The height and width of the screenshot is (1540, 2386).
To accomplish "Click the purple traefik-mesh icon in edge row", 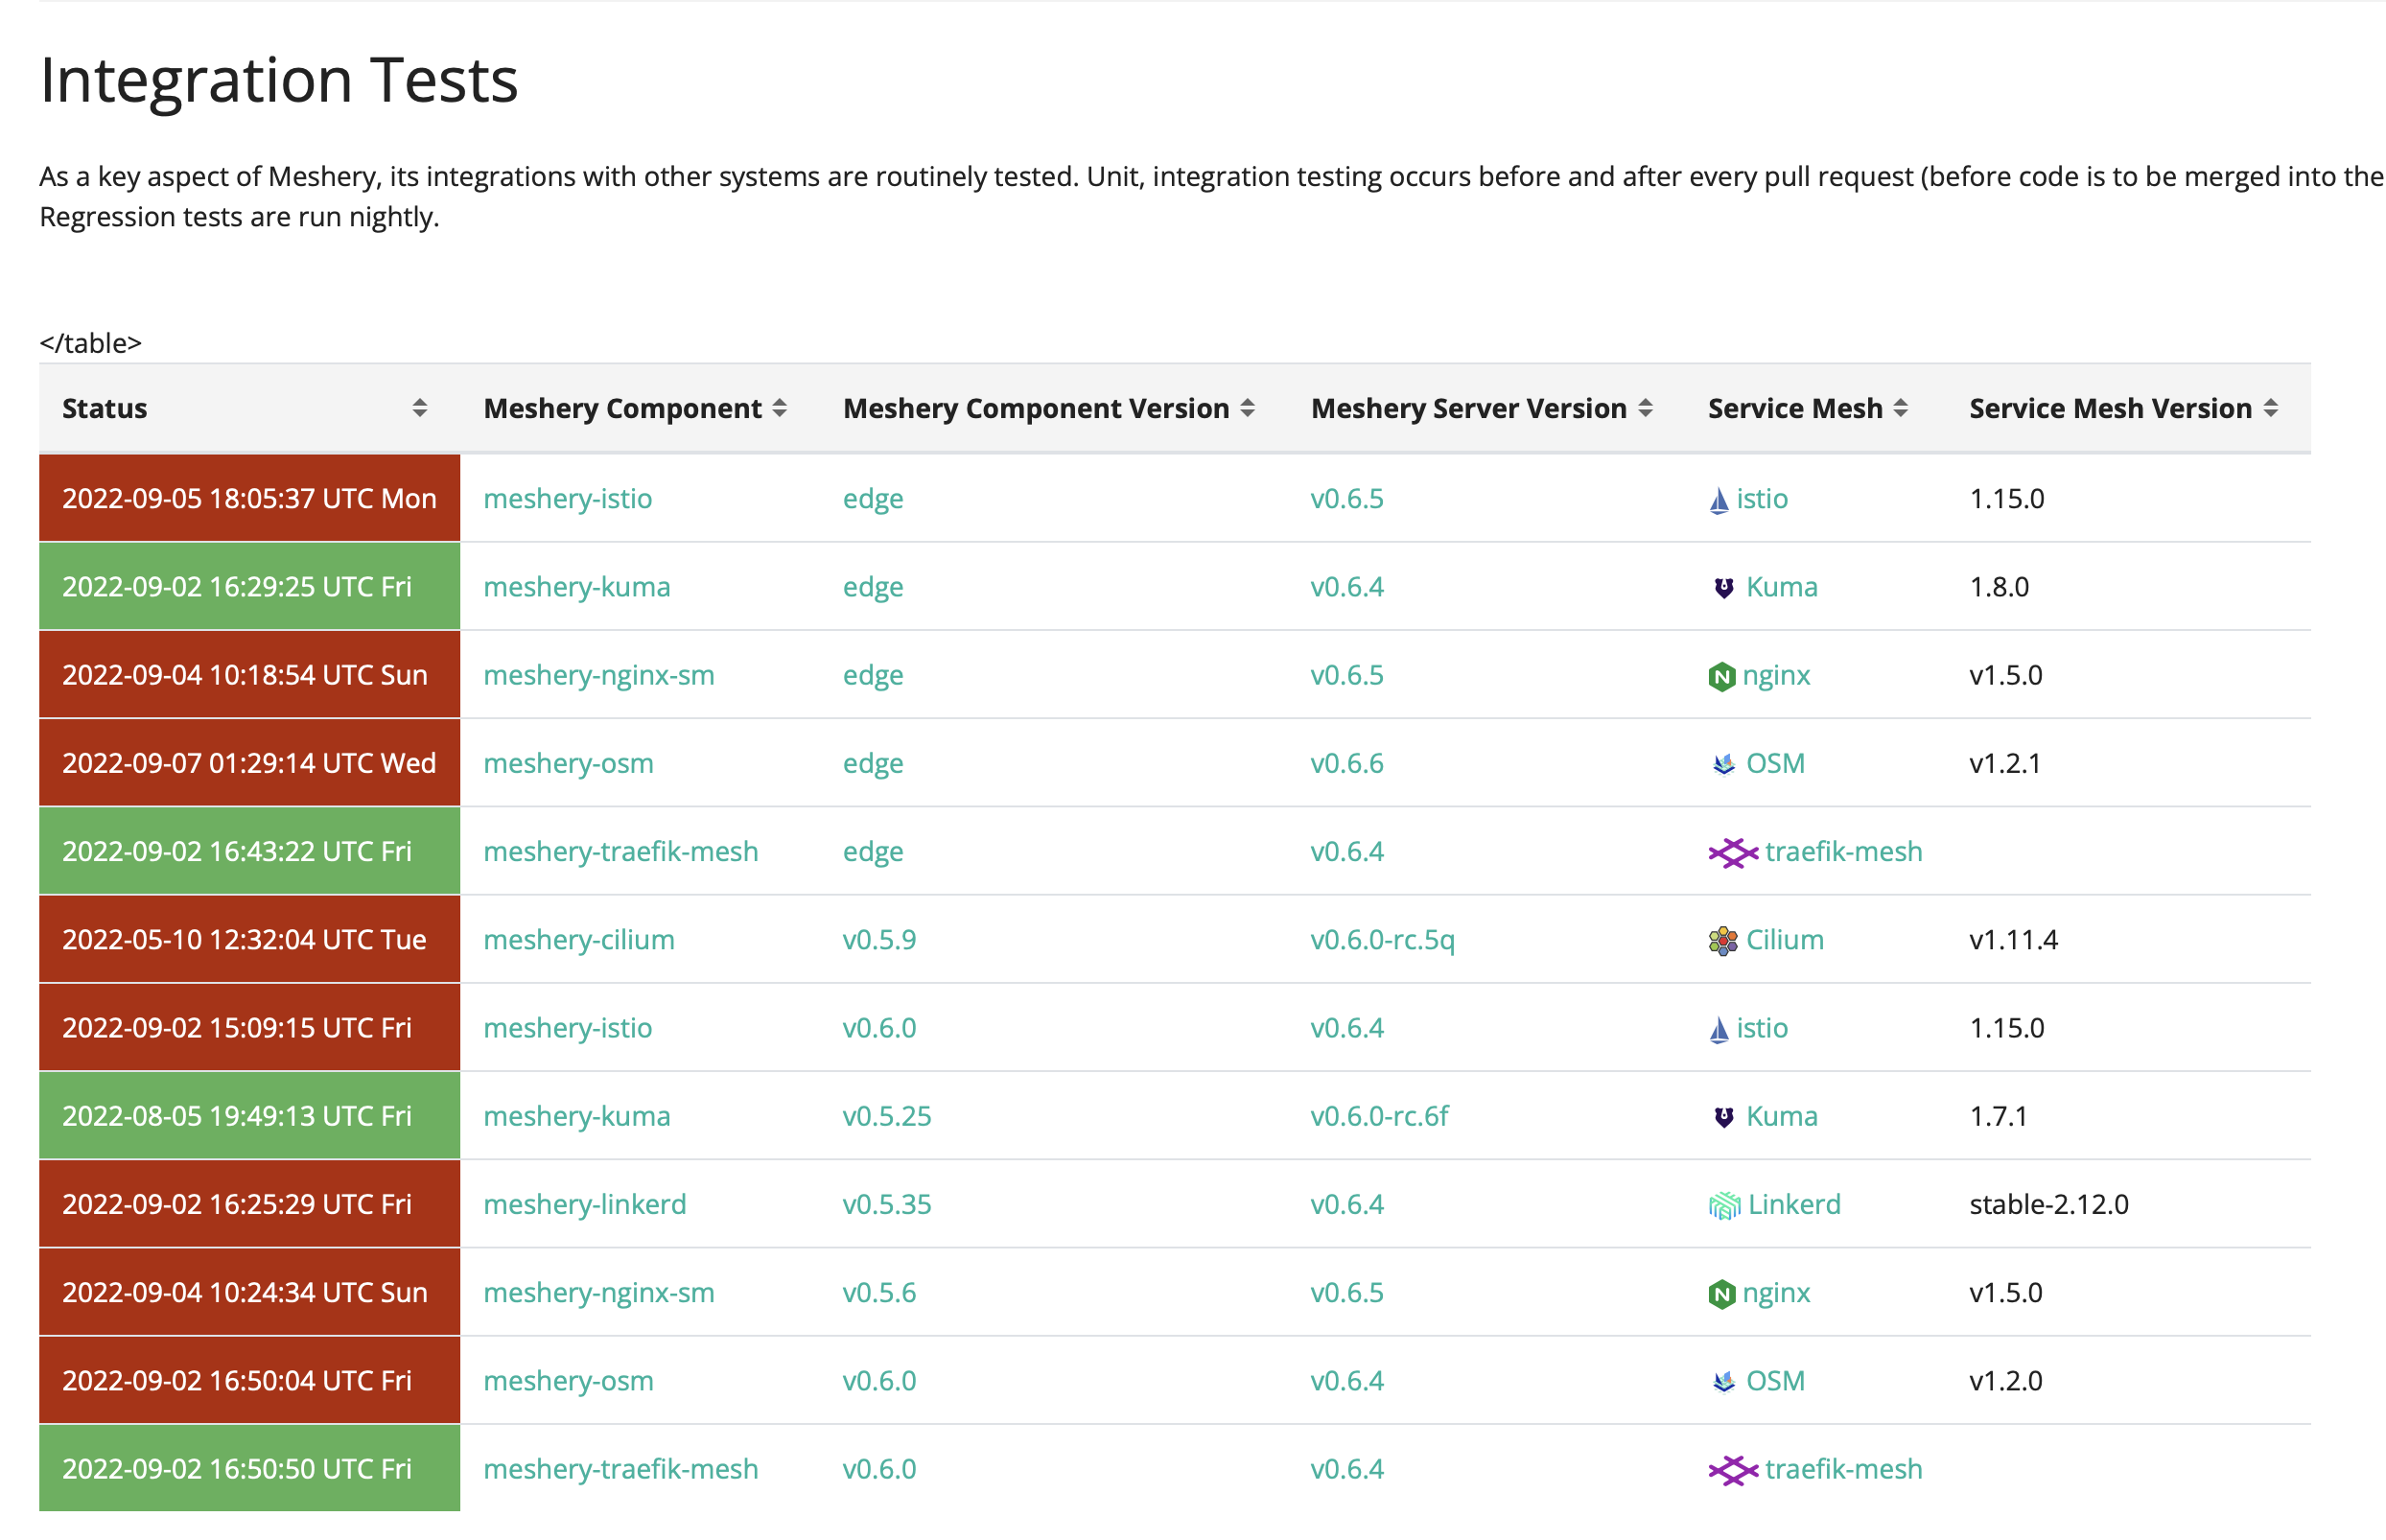I will click(1732, 853).
